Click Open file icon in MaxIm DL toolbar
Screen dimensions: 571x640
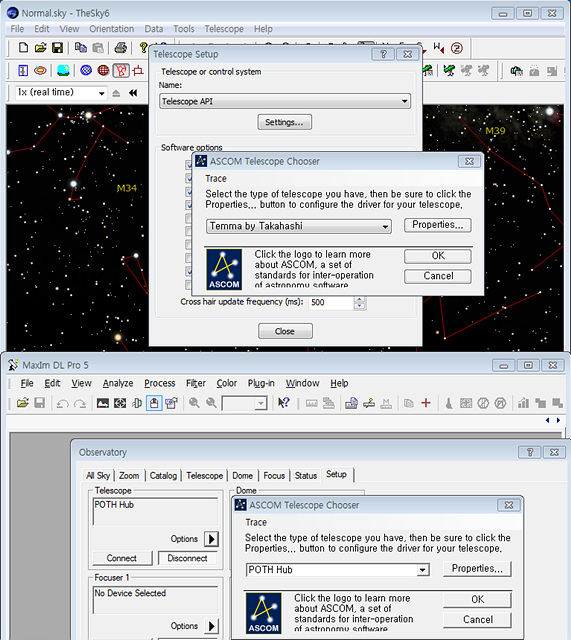[x=22, y=403]
